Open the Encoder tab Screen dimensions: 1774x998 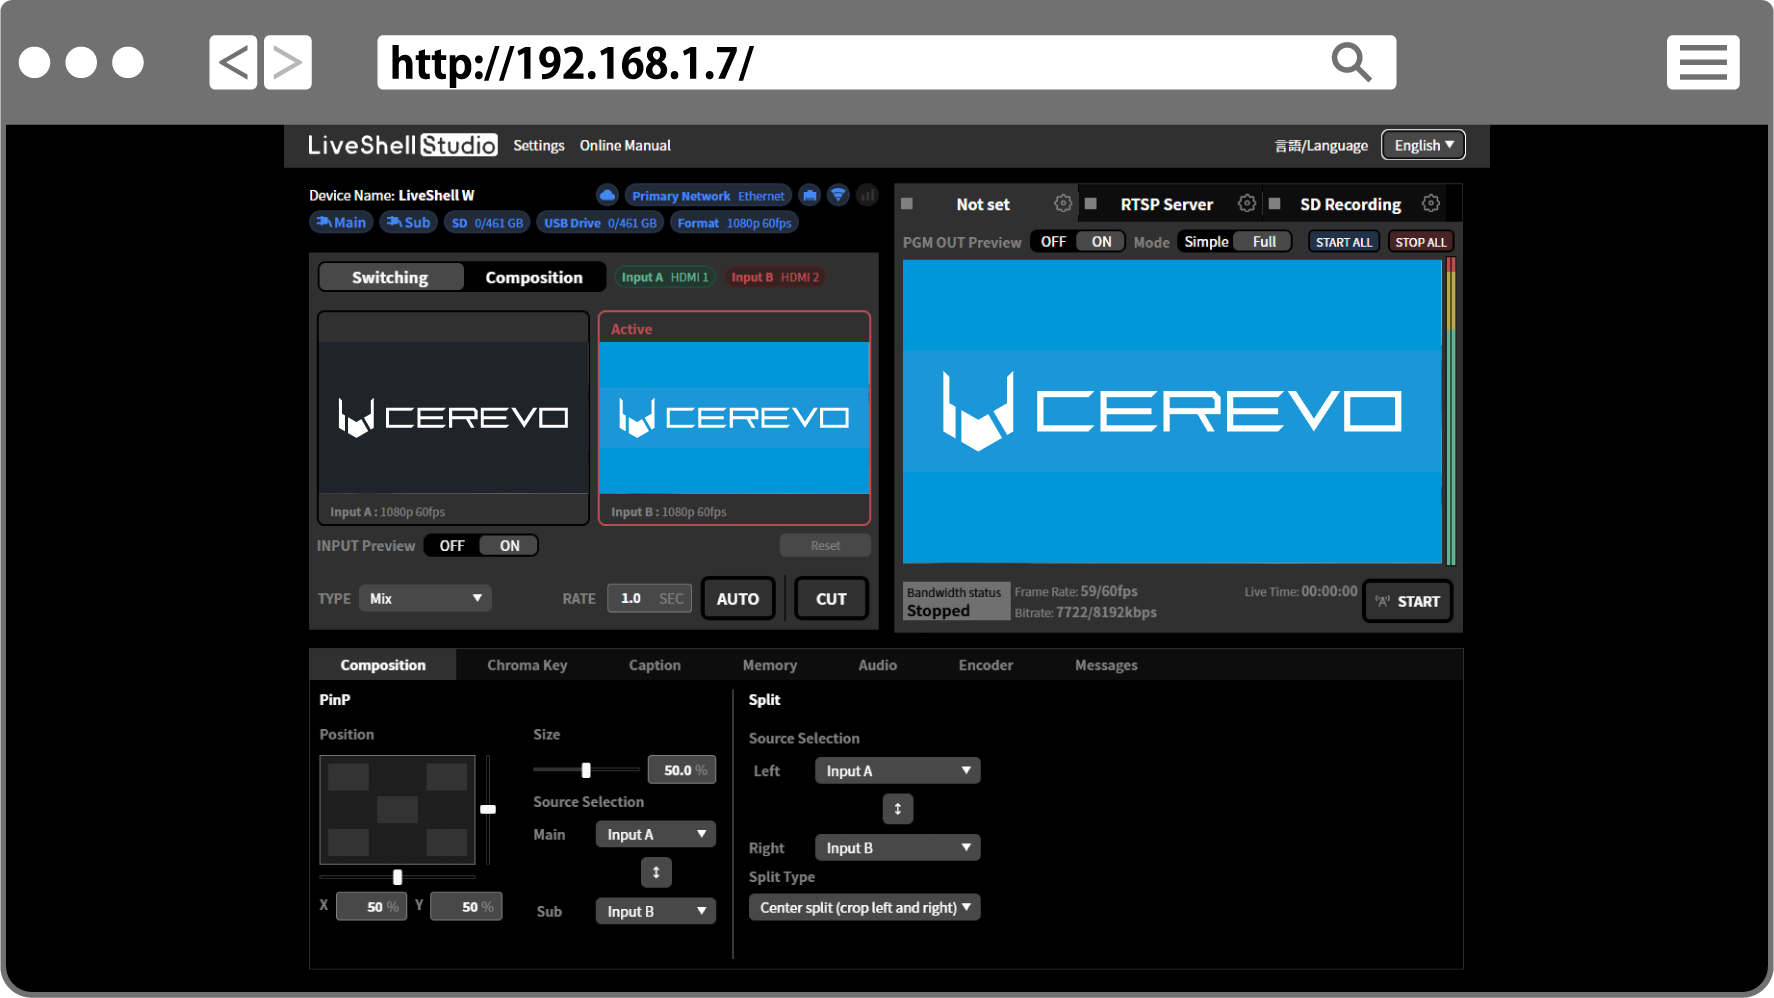[985, 664]
